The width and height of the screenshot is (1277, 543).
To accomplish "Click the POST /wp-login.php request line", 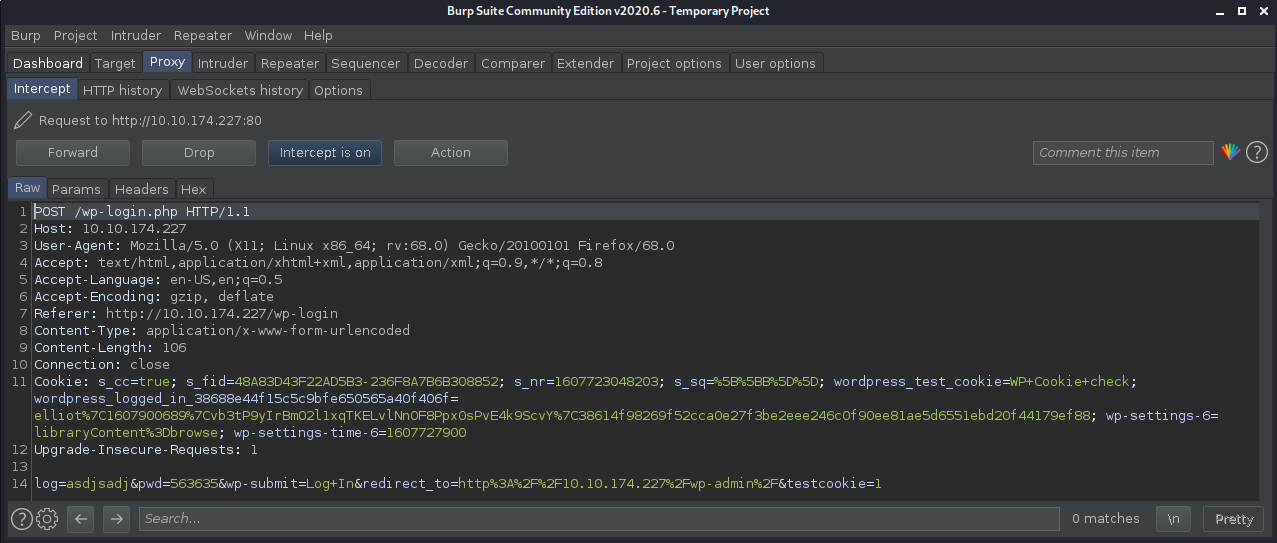I will 142,211.
